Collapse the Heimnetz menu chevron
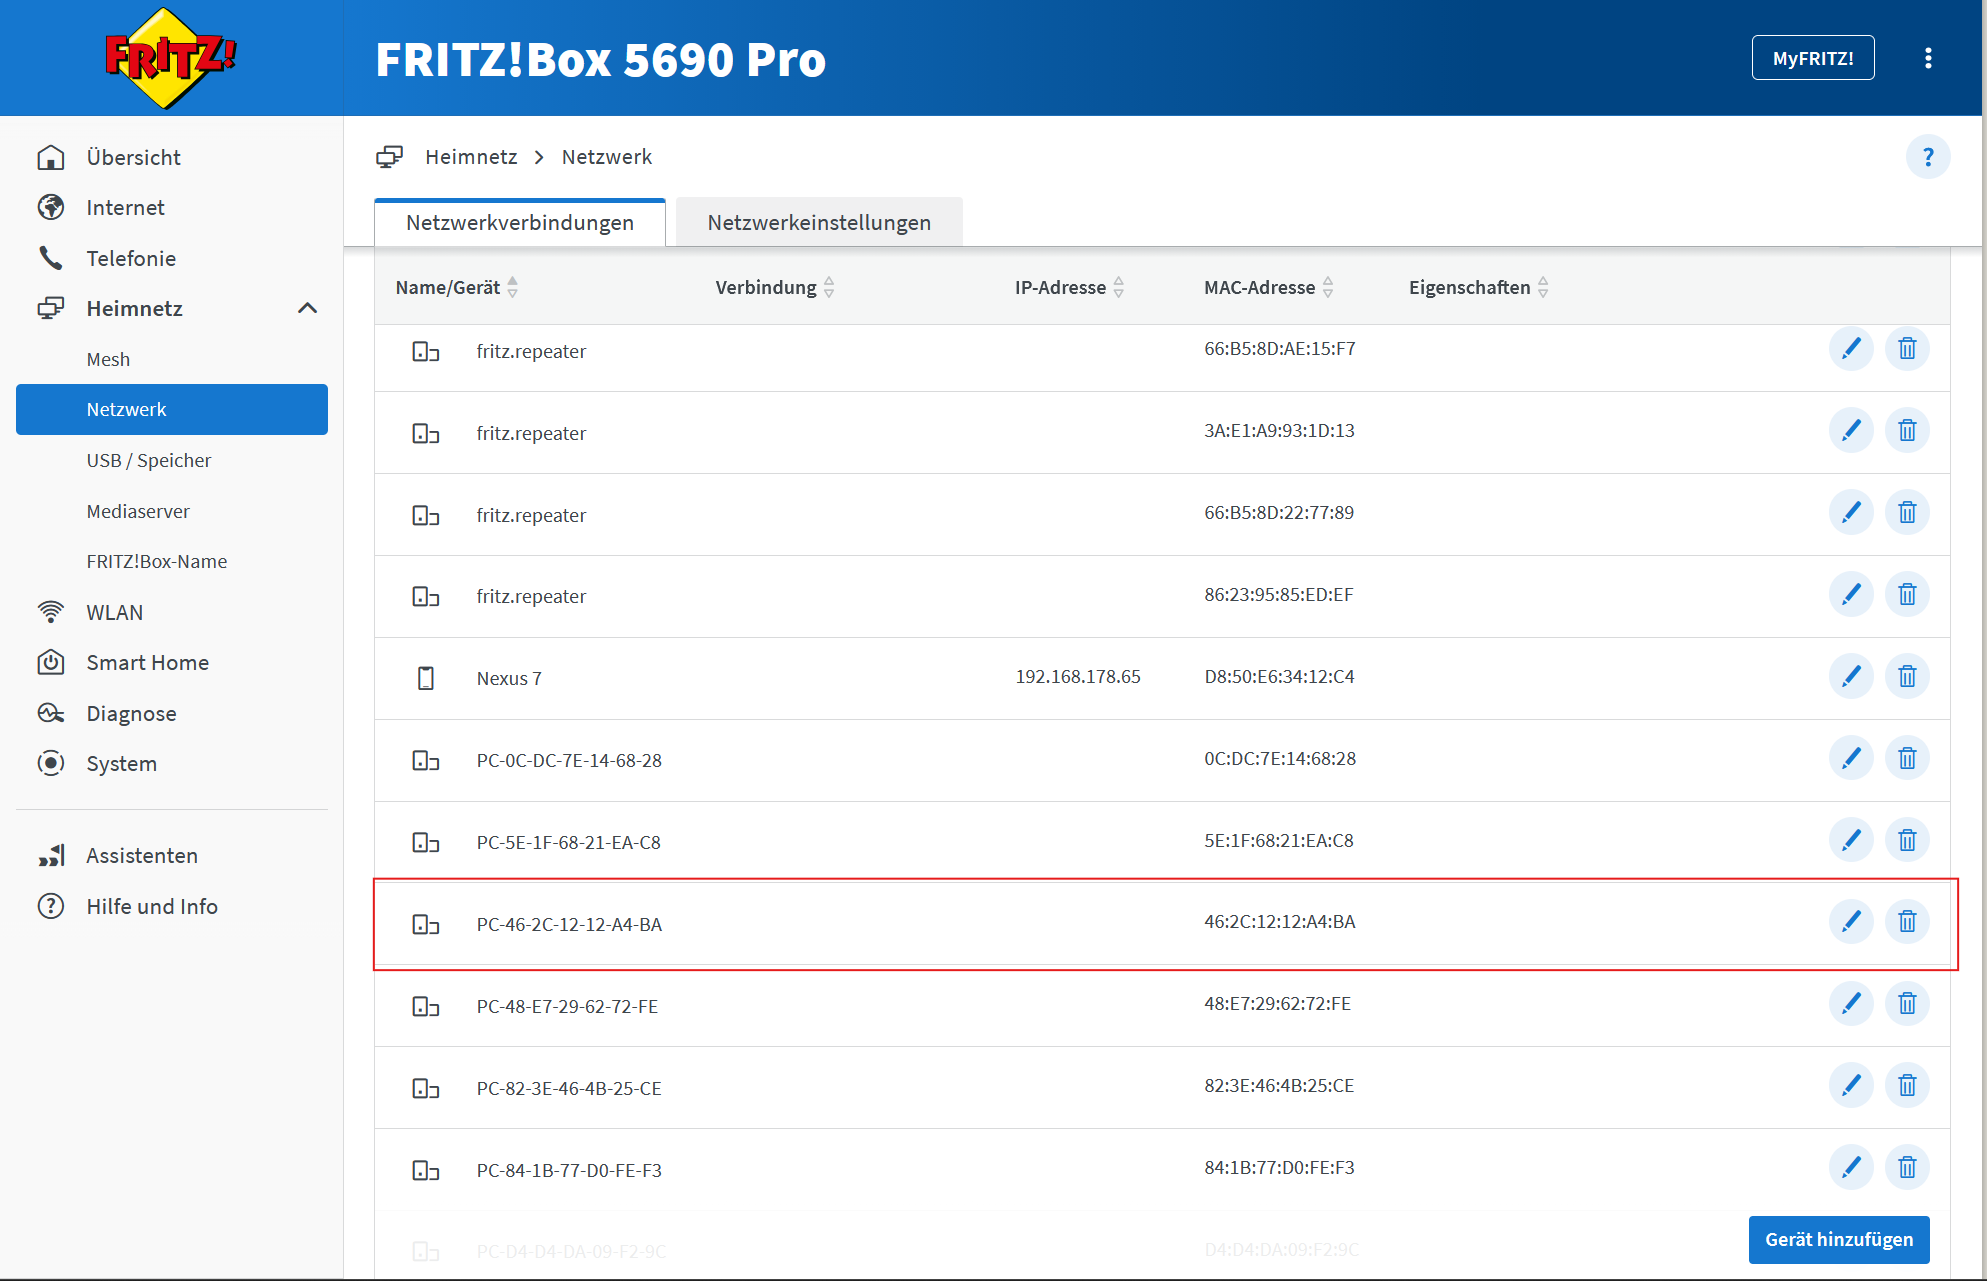The height and width of the screenshot is (1281, 1987). (x=307, y=308)
